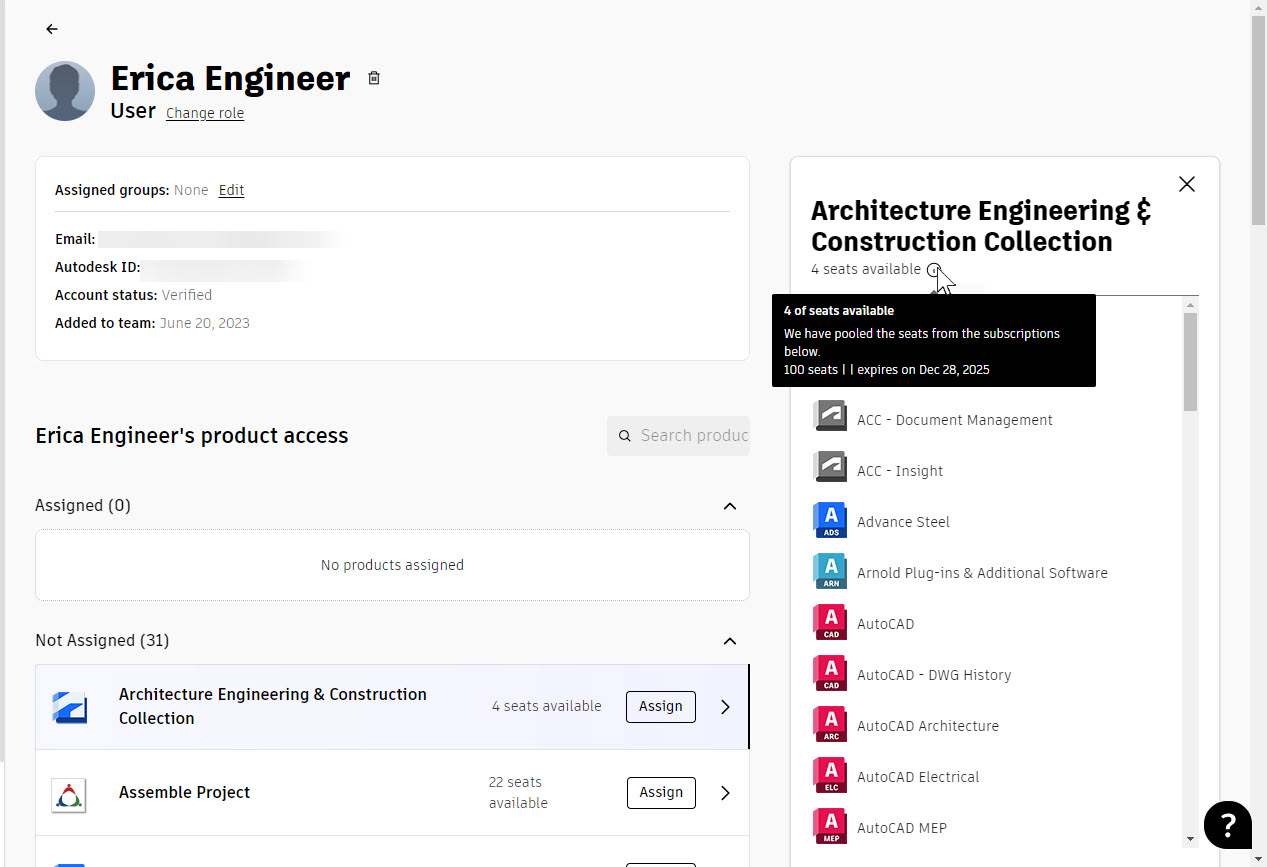The image size is (1267, 867).
Task: Select AutoCAD Electrical text
Action: pos(918,777)
